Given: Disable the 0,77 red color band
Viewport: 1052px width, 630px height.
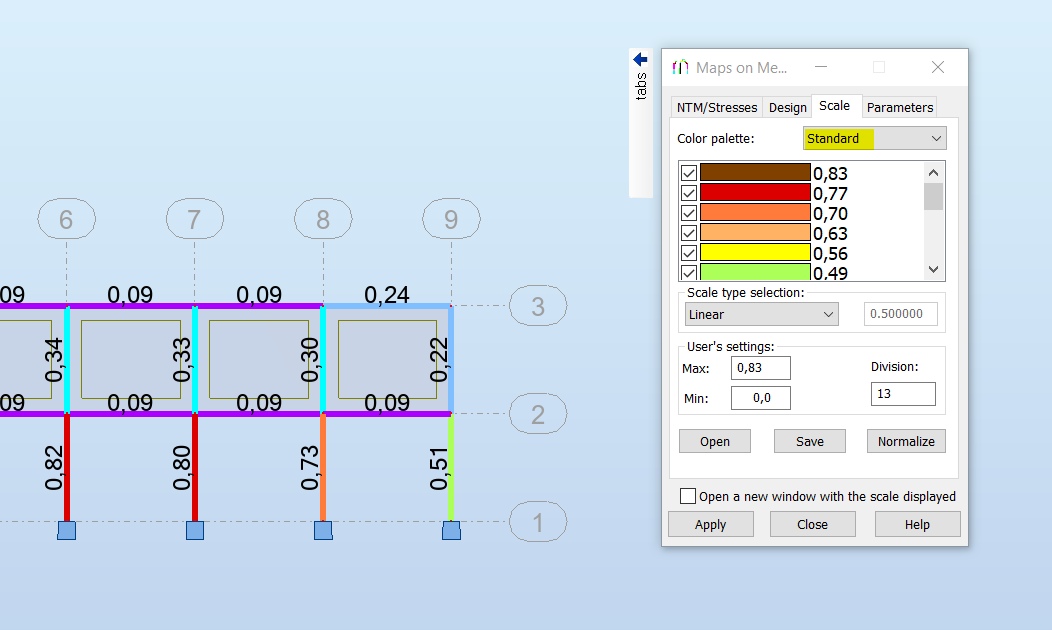Looking at the screenshot, I should pyautogui.click(x=687, y=192).
